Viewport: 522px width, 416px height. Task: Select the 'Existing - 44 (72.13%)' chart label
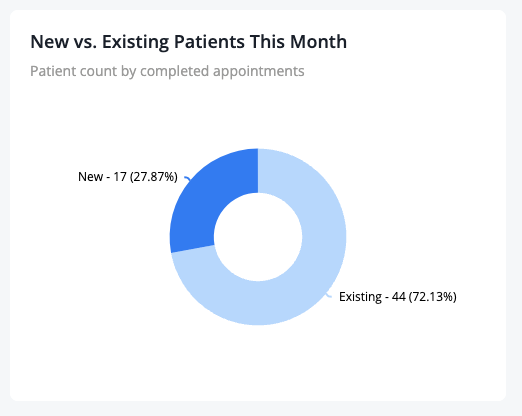click(398, 297)
